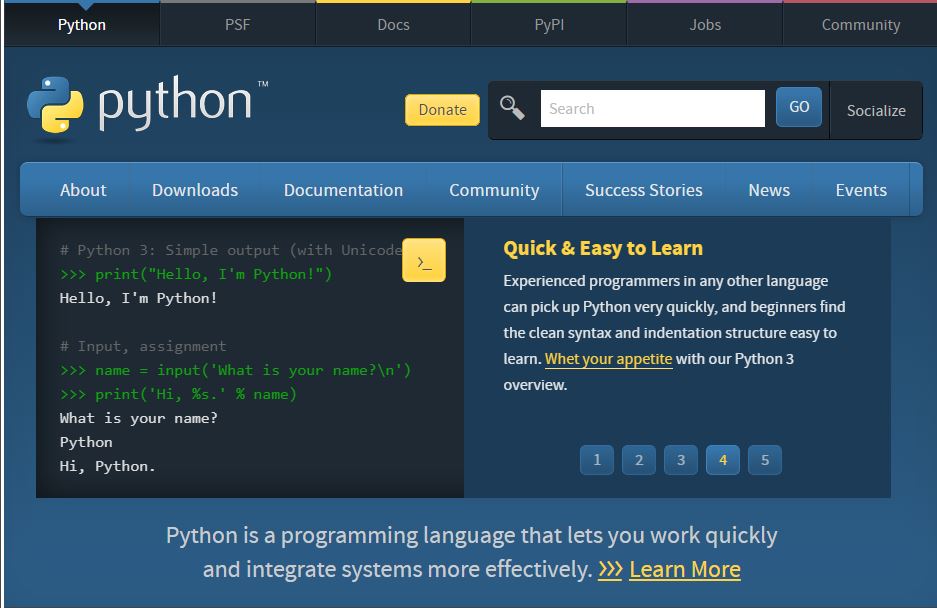The image size is (937, 608).
Task: Open the Downloads menu
Action: click(195, 190)
